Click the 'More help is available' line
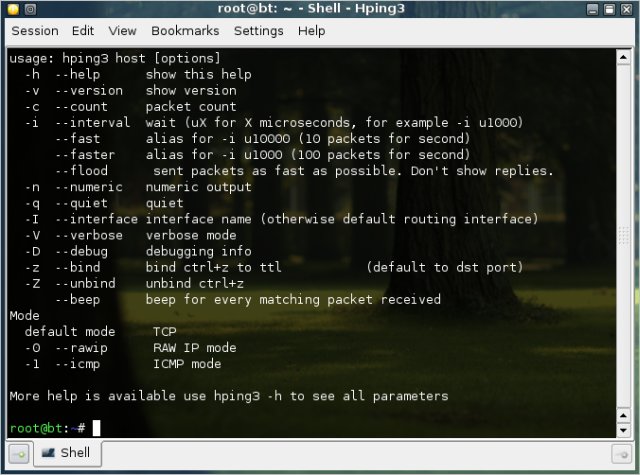 [x=229, y=396]
